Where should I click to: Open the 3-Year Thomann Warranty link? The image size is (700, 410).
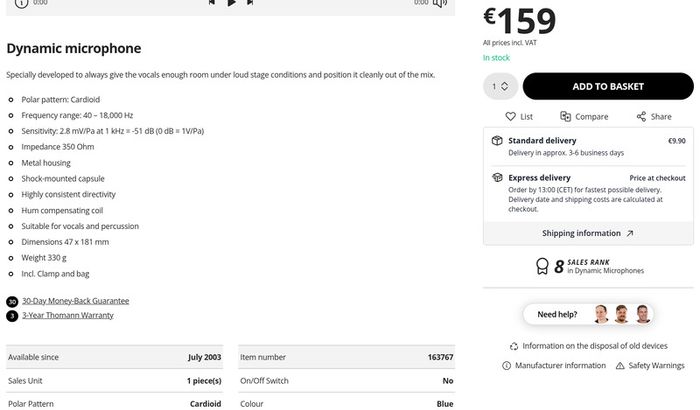coord(68,315)
